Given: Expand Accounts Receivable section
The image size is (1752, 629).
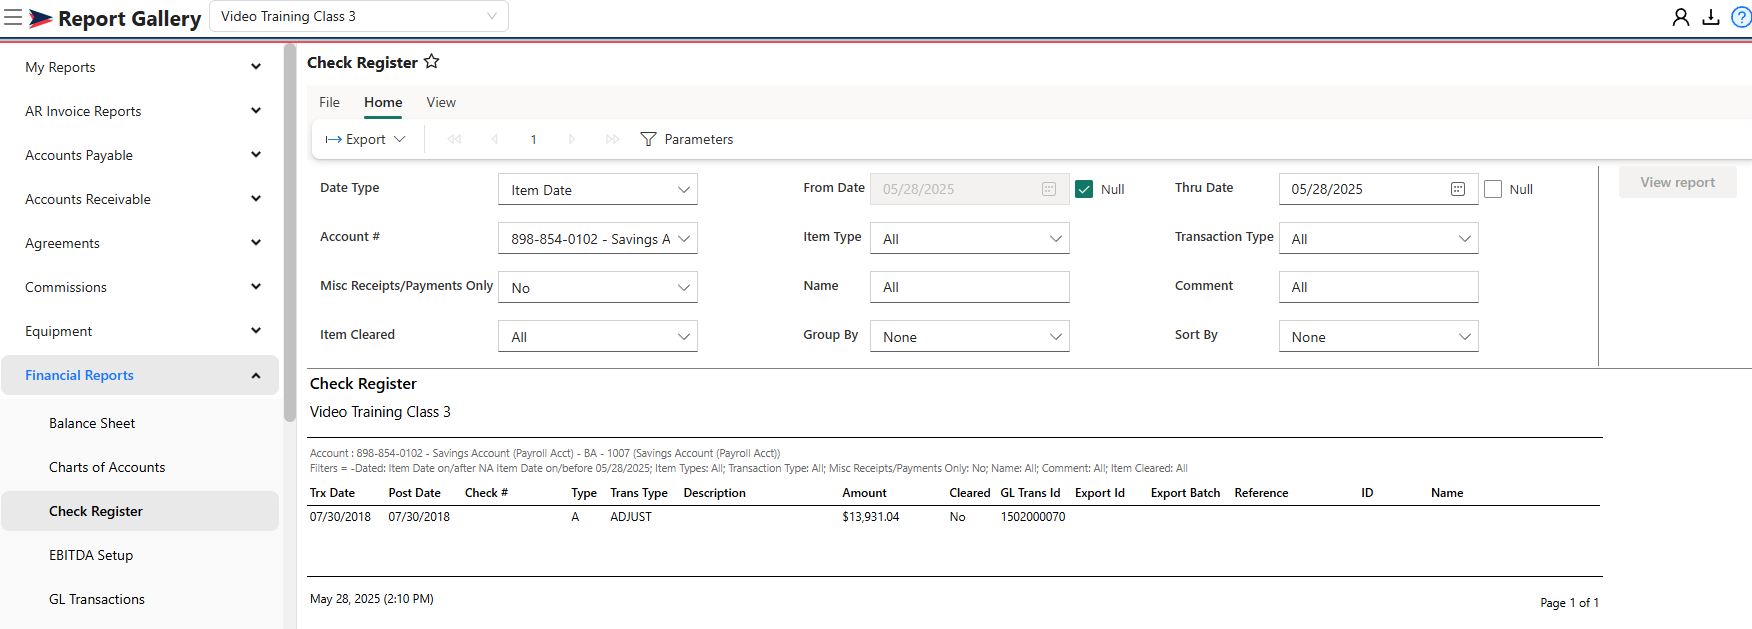Looking at the screenshot, I should pyautogui.click(x=140, y=199).
